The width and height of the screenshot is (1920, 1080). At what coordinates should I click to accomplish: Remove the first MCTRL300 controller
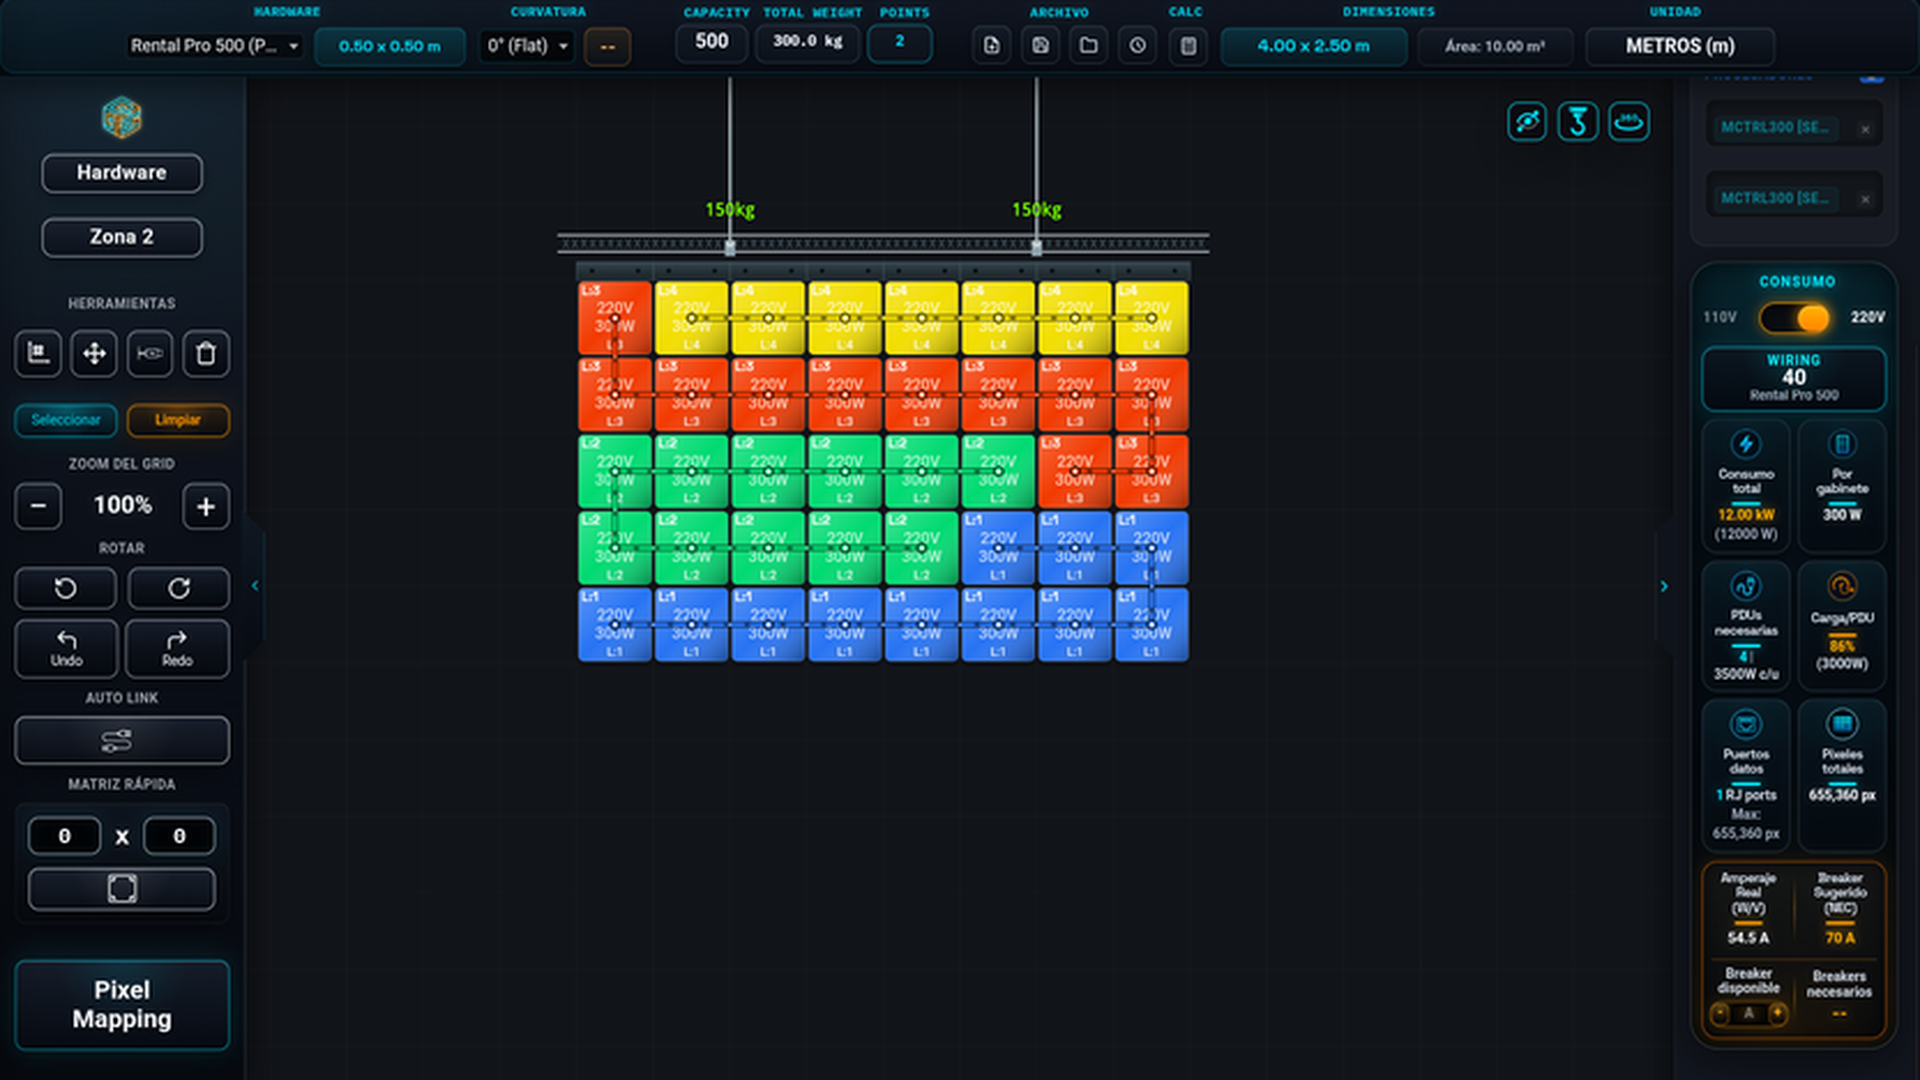(1865, 129)
